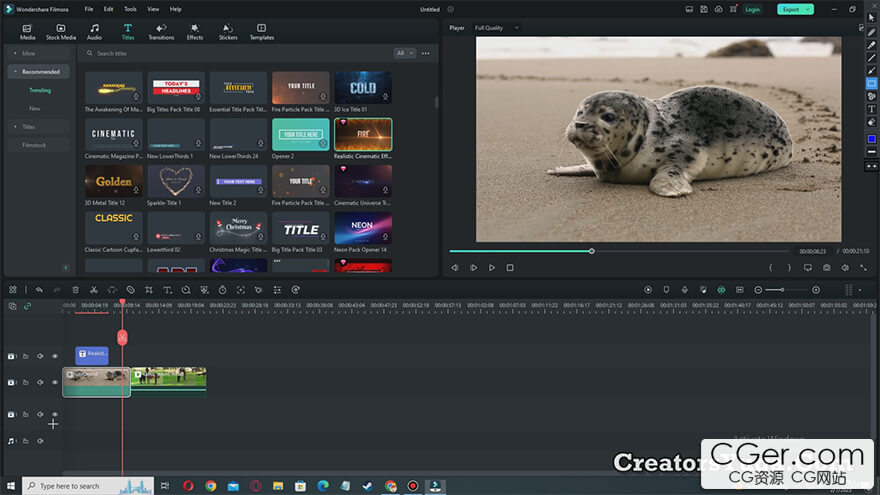
Task: Open the Full Quality playback dropdown
Action: [496, 28]
